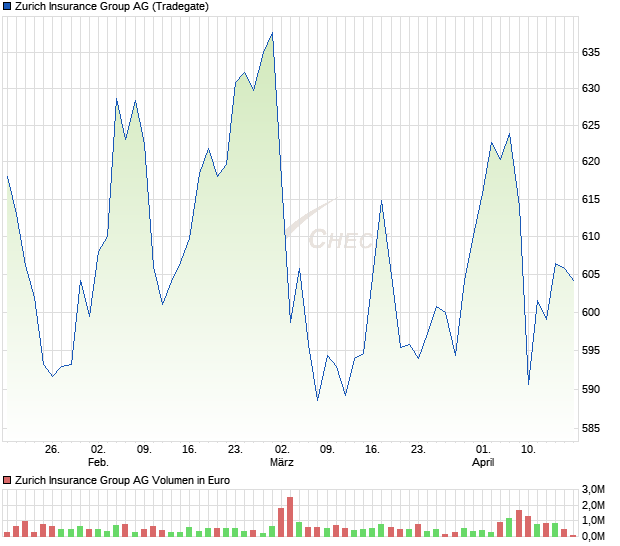Screen dimensions: 620x546
Task: Click the 'April' month label
Action: 483,462
